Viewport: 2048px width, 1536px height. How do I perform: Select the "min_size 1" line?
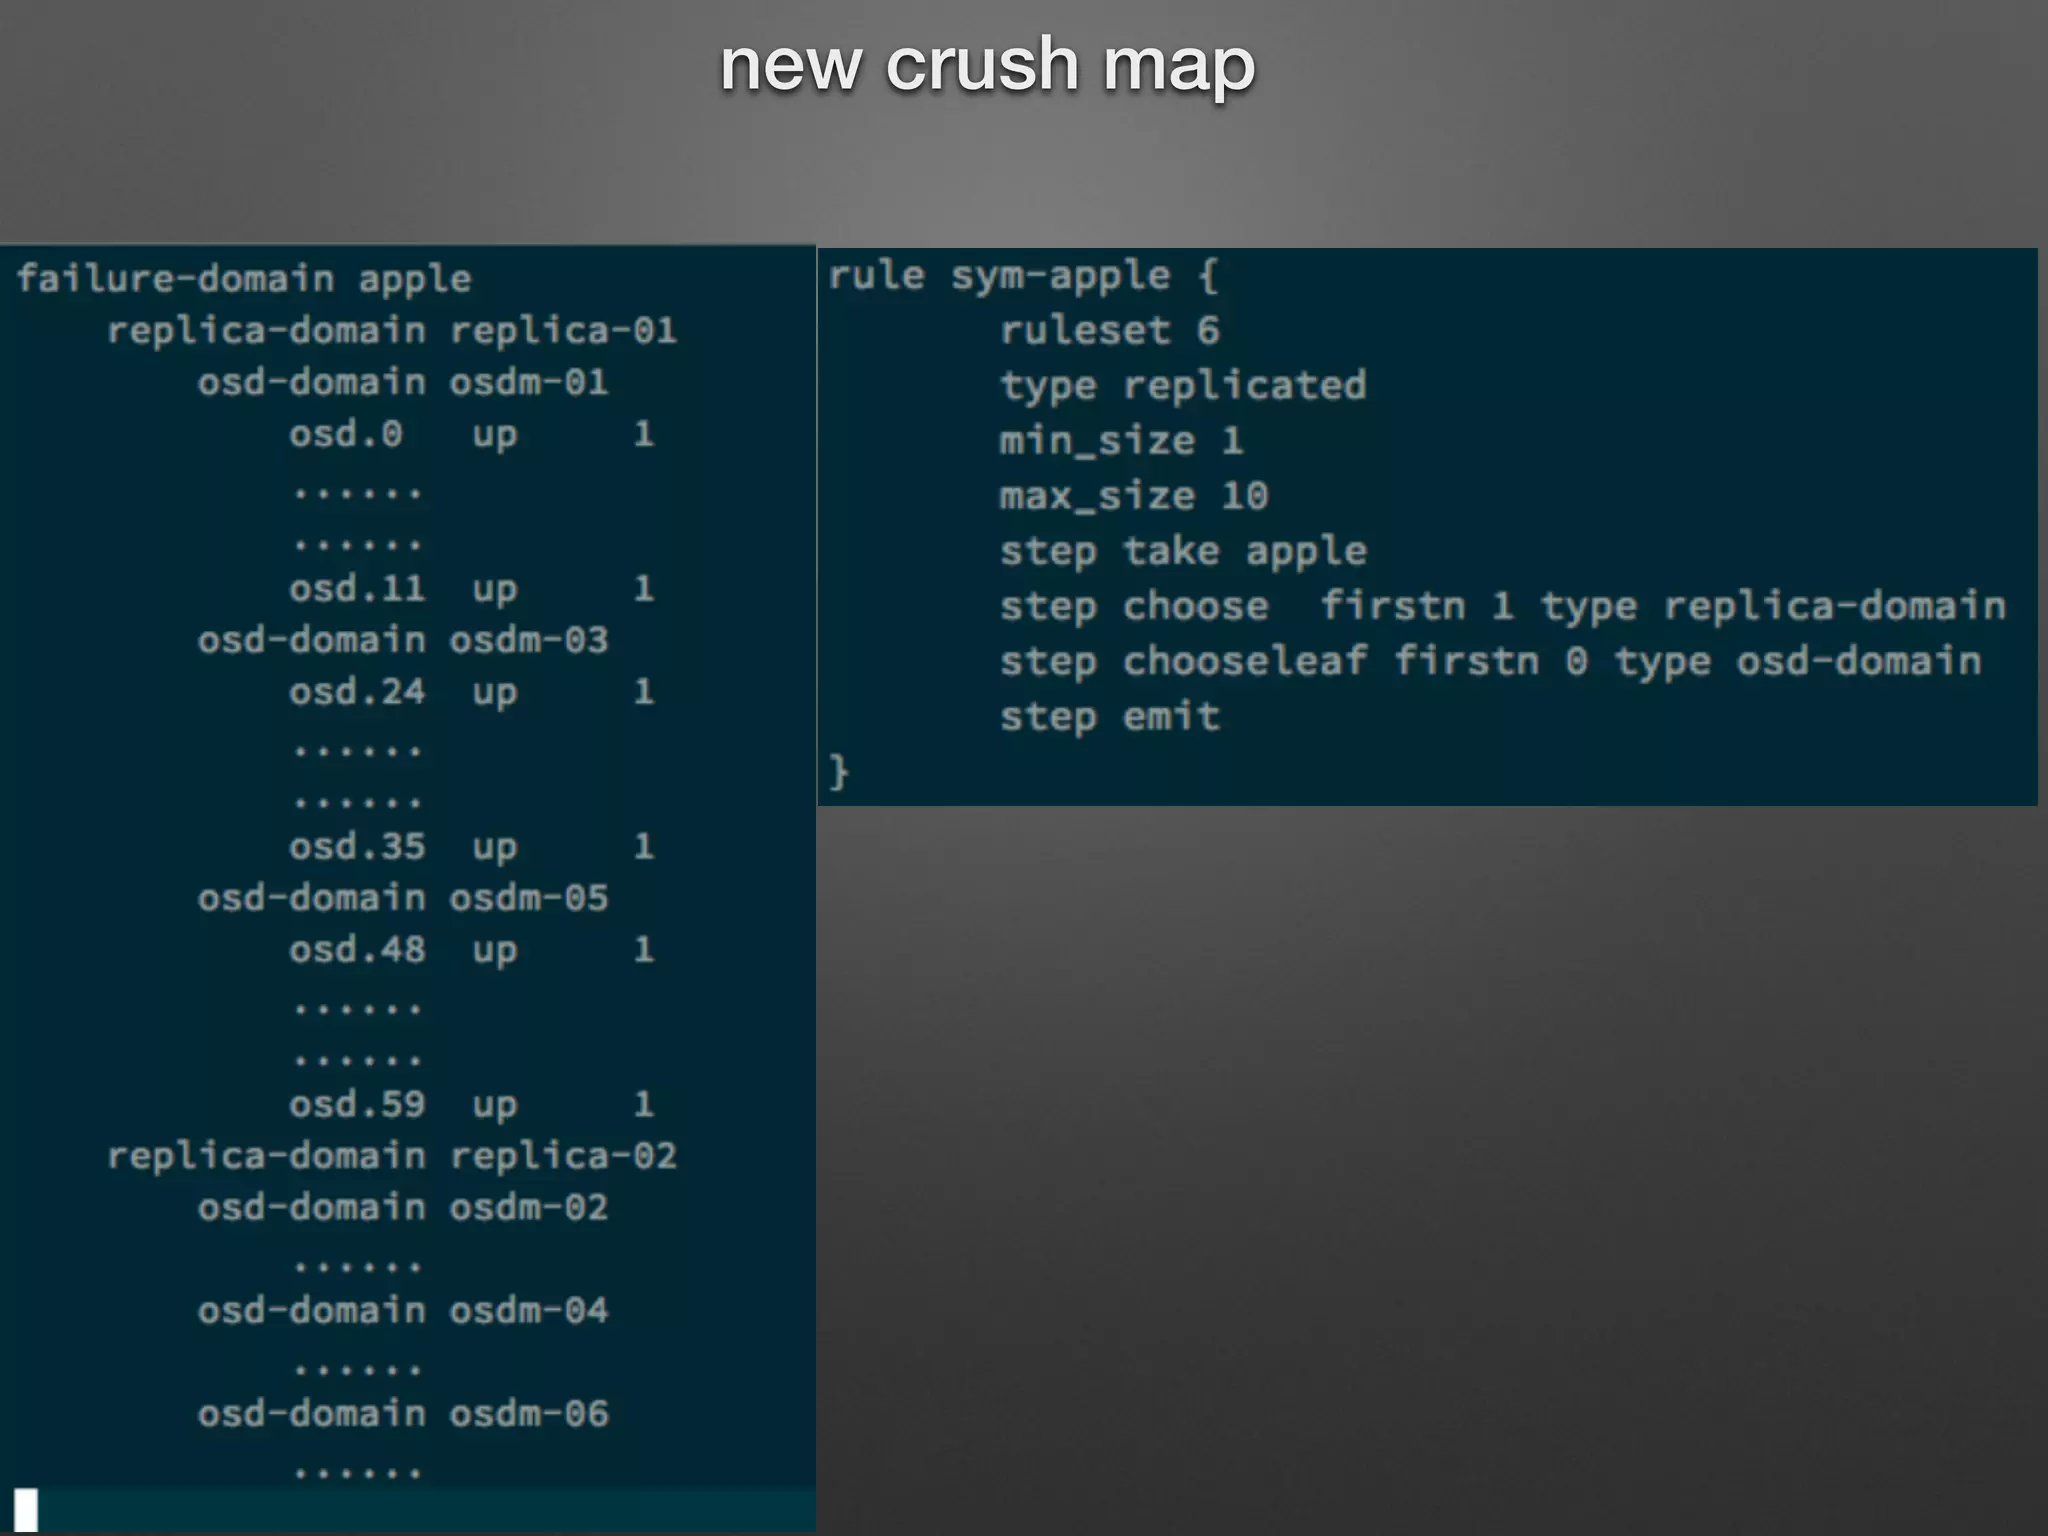click(x=1122, y=441)
